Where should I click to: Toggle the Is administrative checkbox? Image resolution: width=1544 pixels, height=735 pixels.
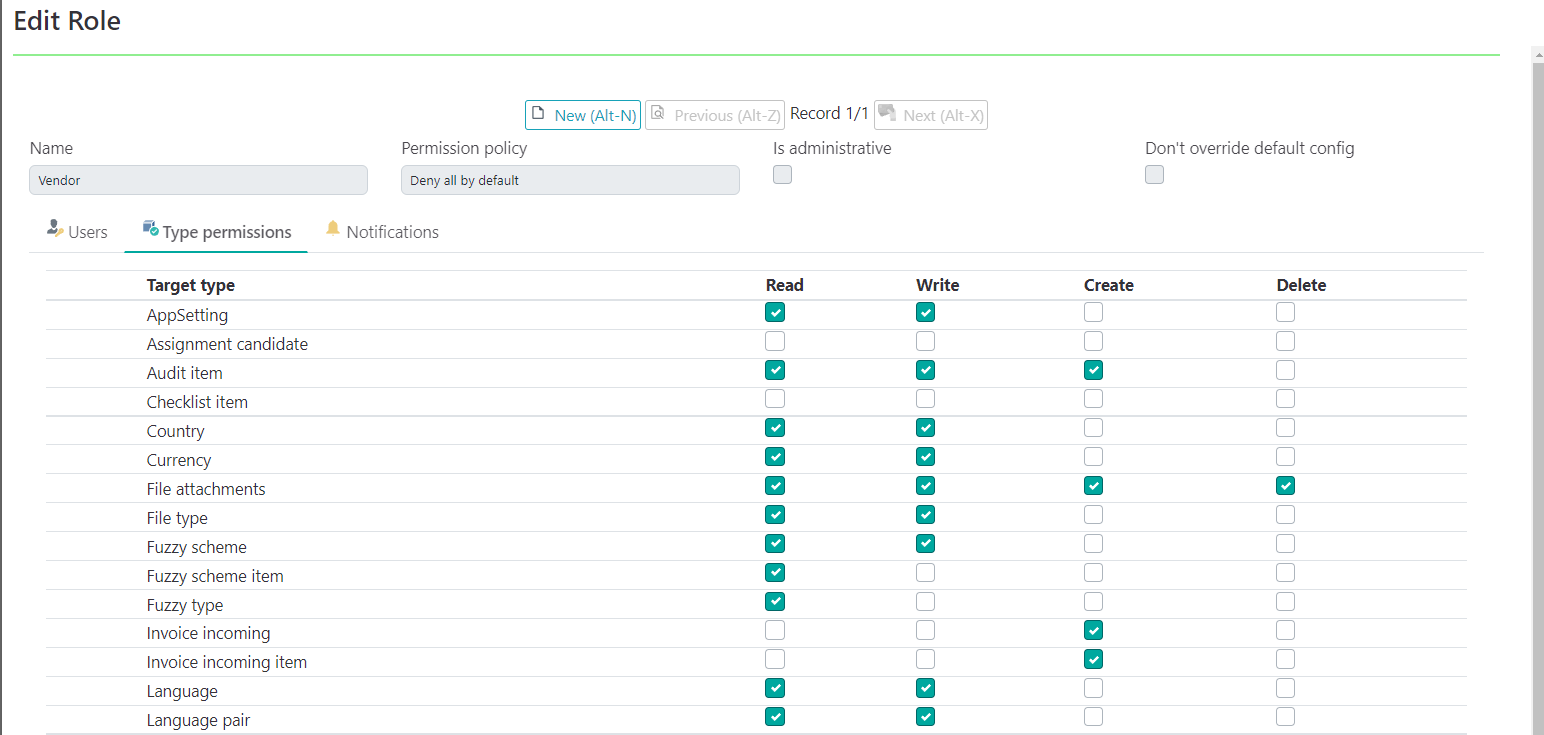(783, 175)
